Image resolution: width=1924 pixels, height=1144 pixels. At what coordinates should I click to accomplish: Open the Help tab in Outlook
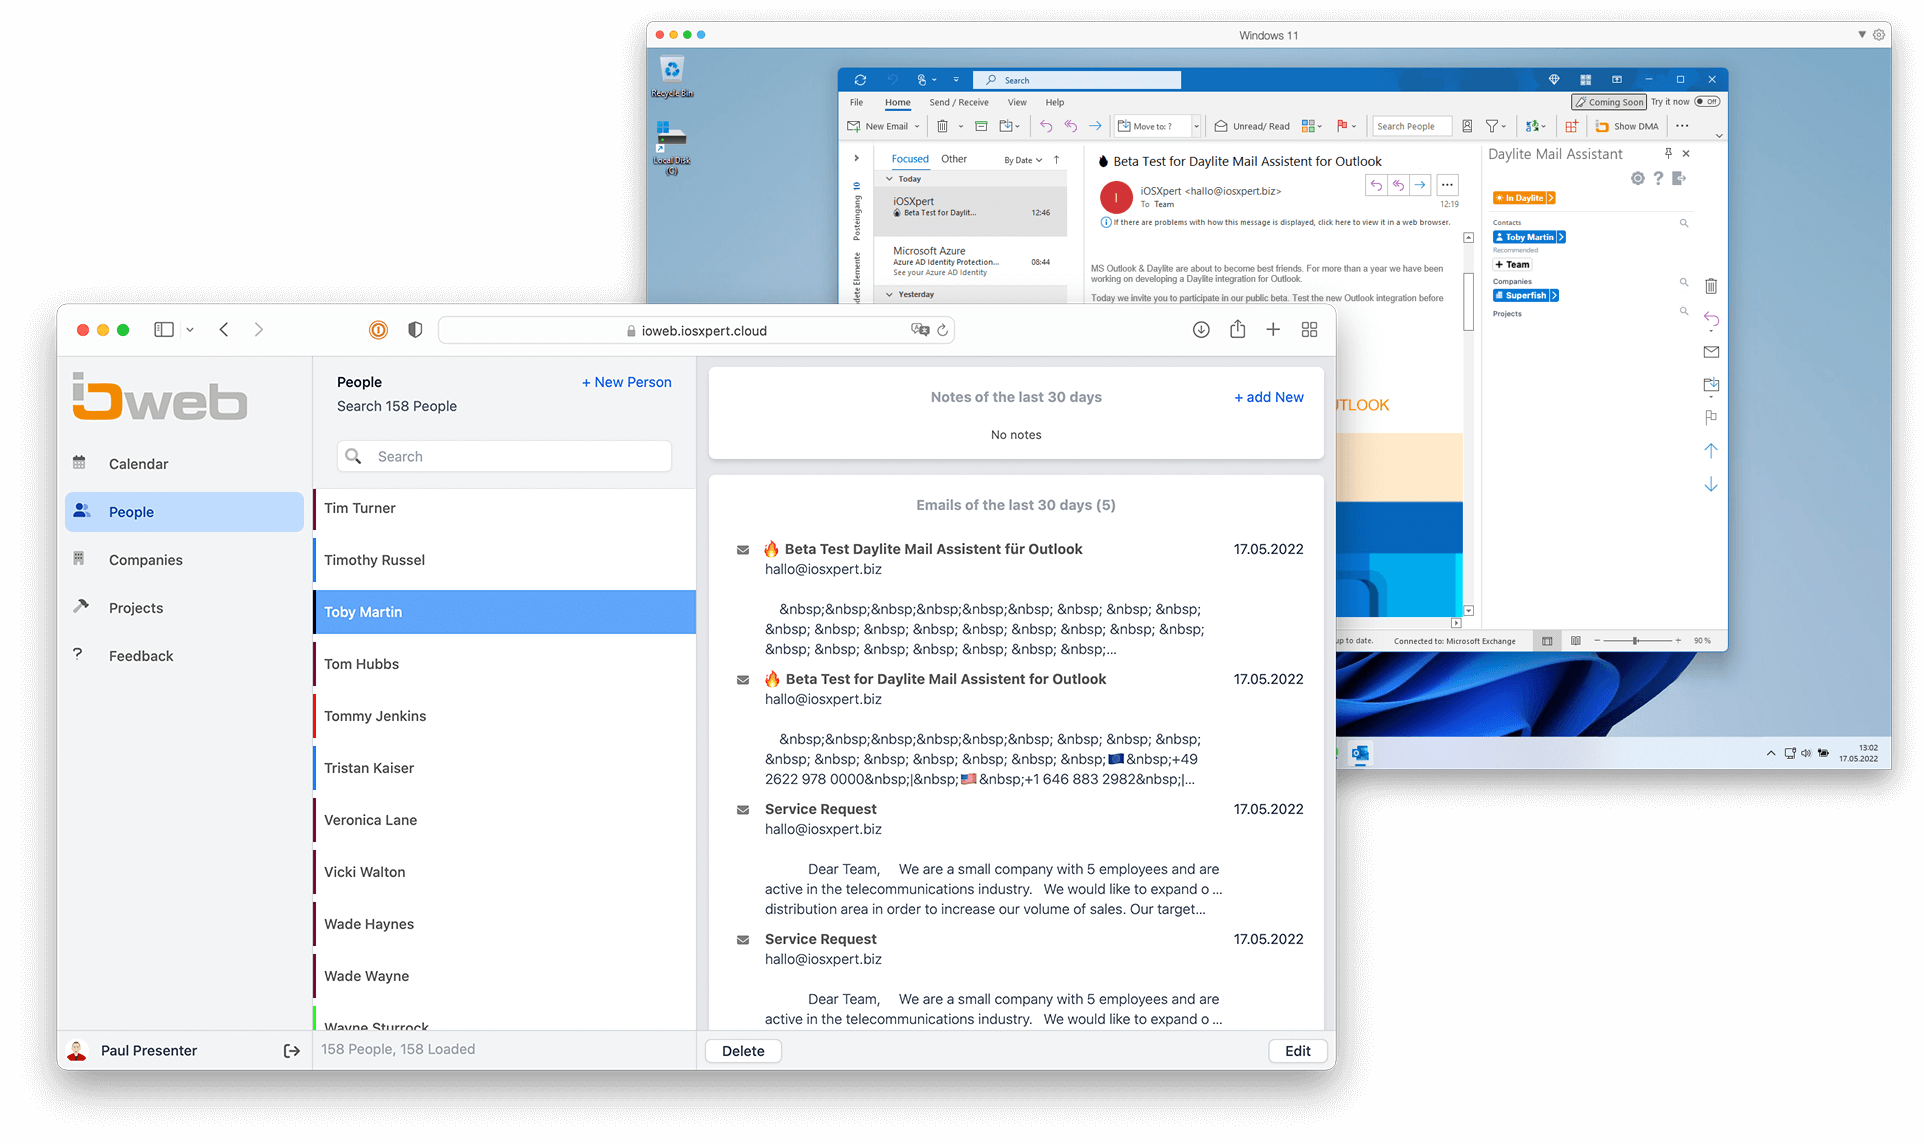tap(1055, 102)
